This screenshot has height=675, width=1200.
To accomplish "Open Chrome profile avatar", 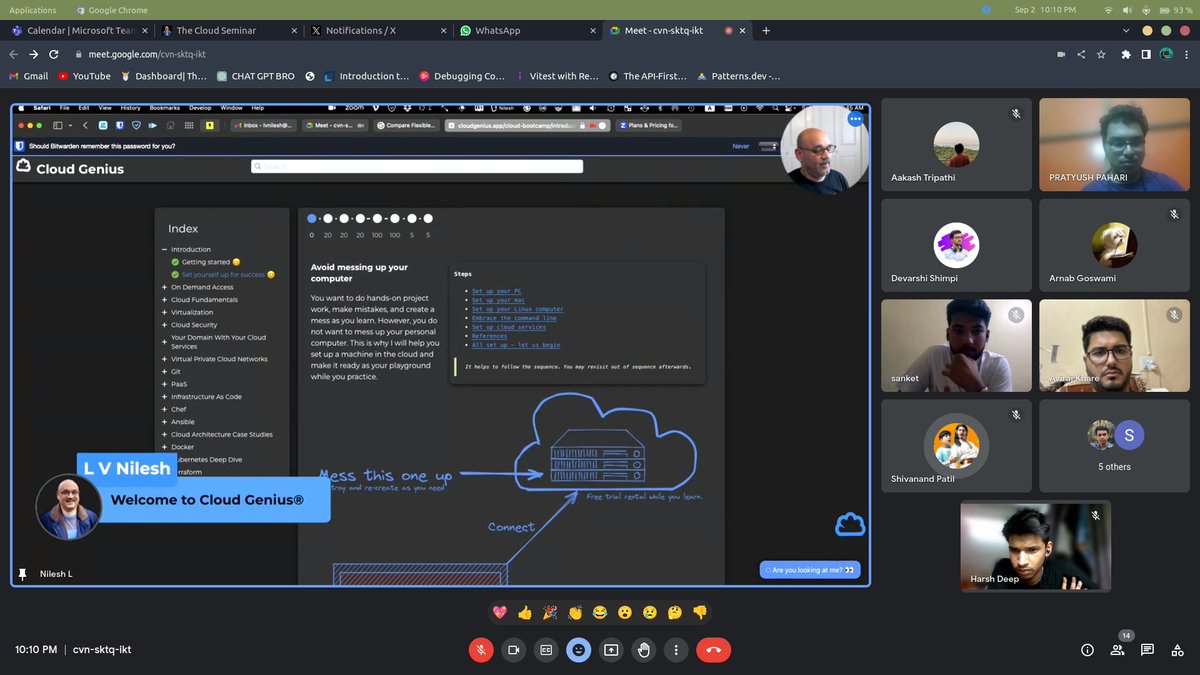I will pos(1165,54).
